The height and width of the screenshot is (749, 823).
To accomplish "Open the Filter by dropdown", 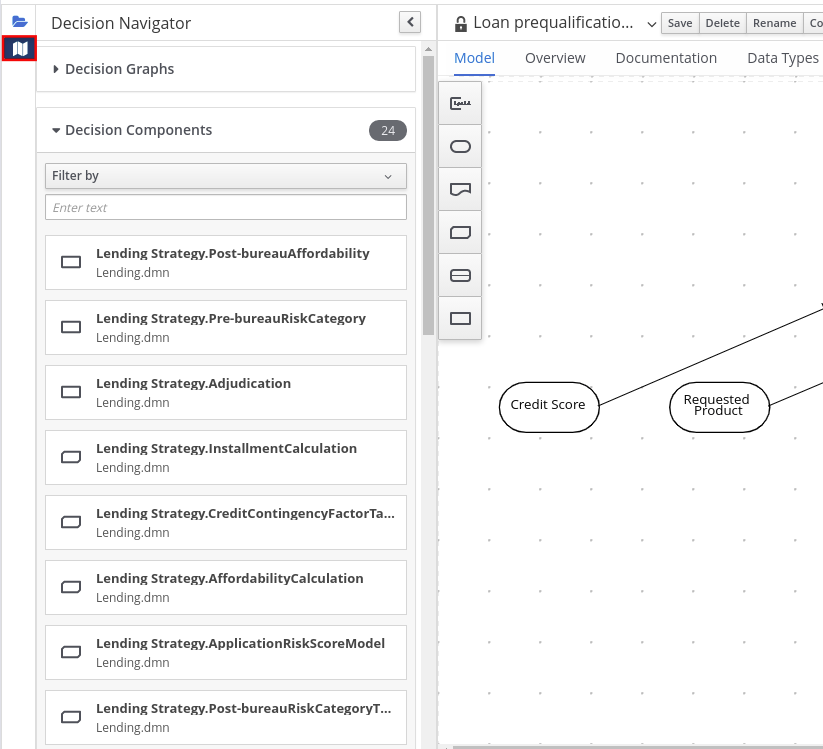I will click(225, 176).
